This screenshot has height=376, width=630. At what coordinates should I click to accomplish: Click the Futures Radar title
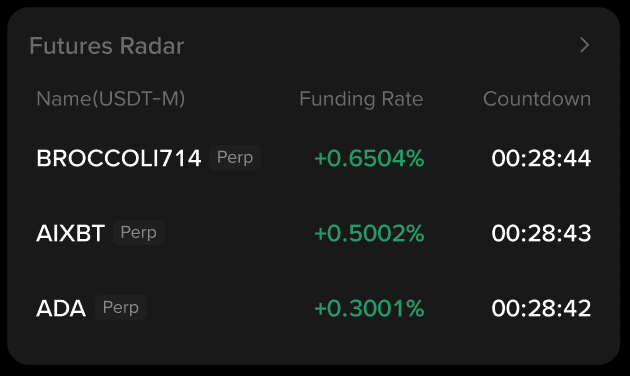(106, 46)
